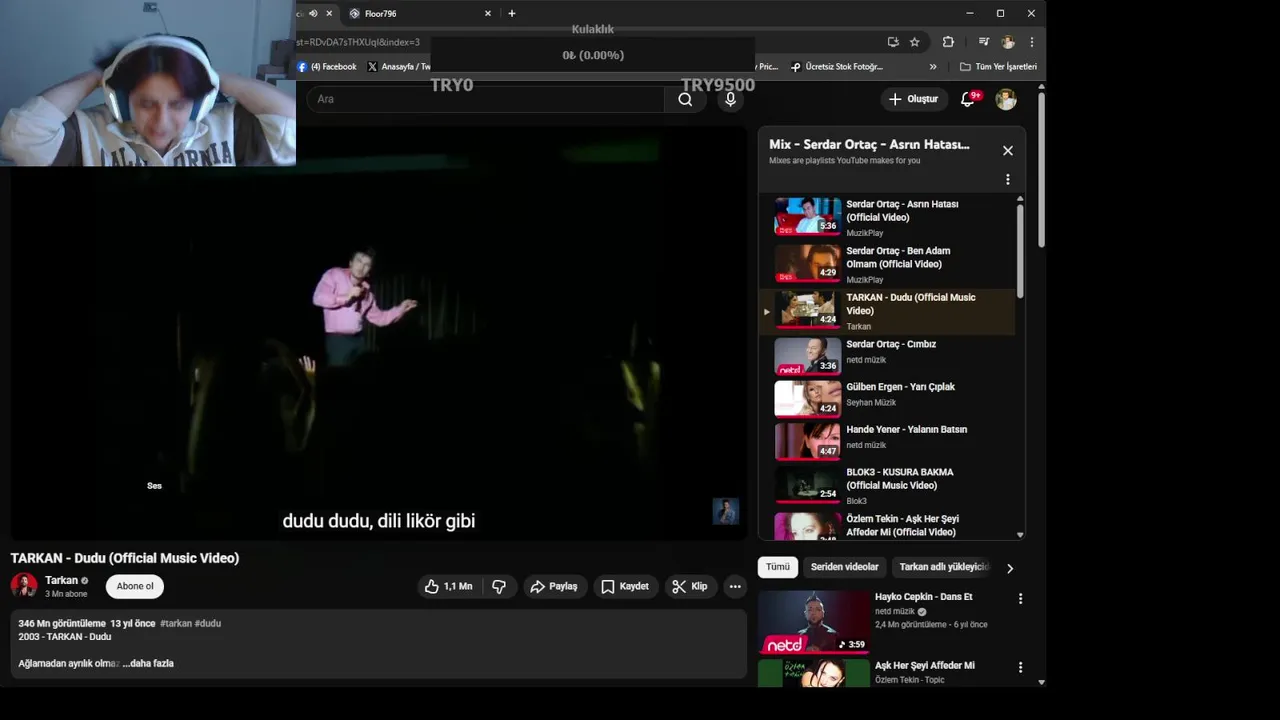The width and height of the screenshot is (1280, 720).
Task: Open media controls icon in toolbar
Action: [983, 42]
